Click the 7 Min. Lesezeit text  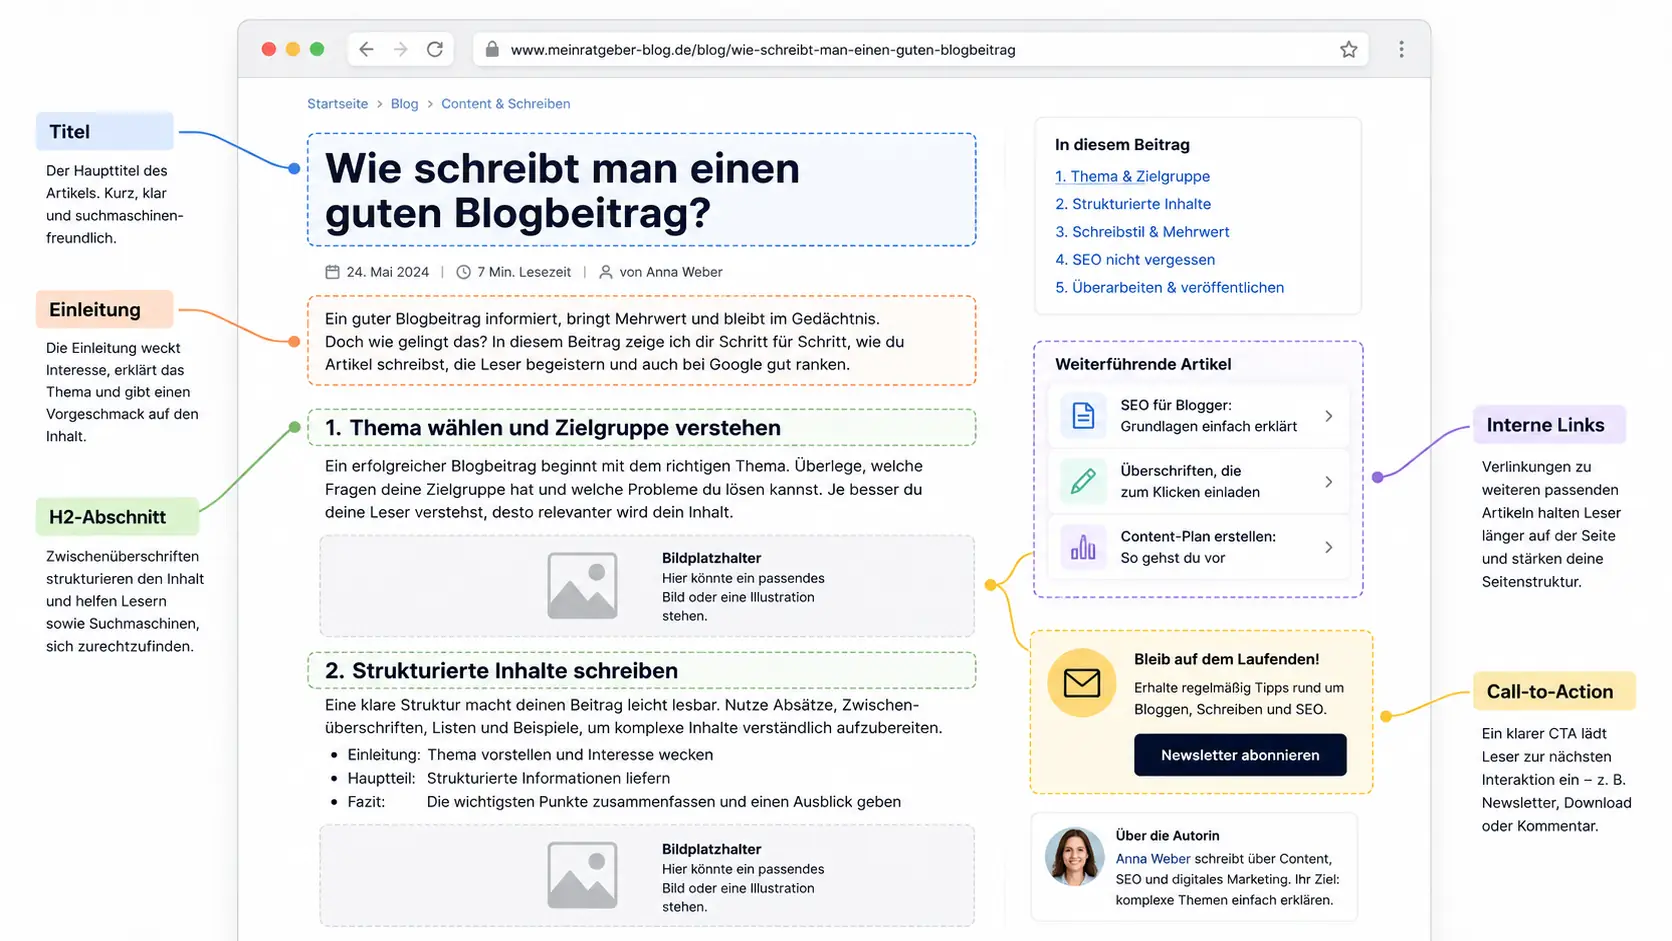pos(524,272)
